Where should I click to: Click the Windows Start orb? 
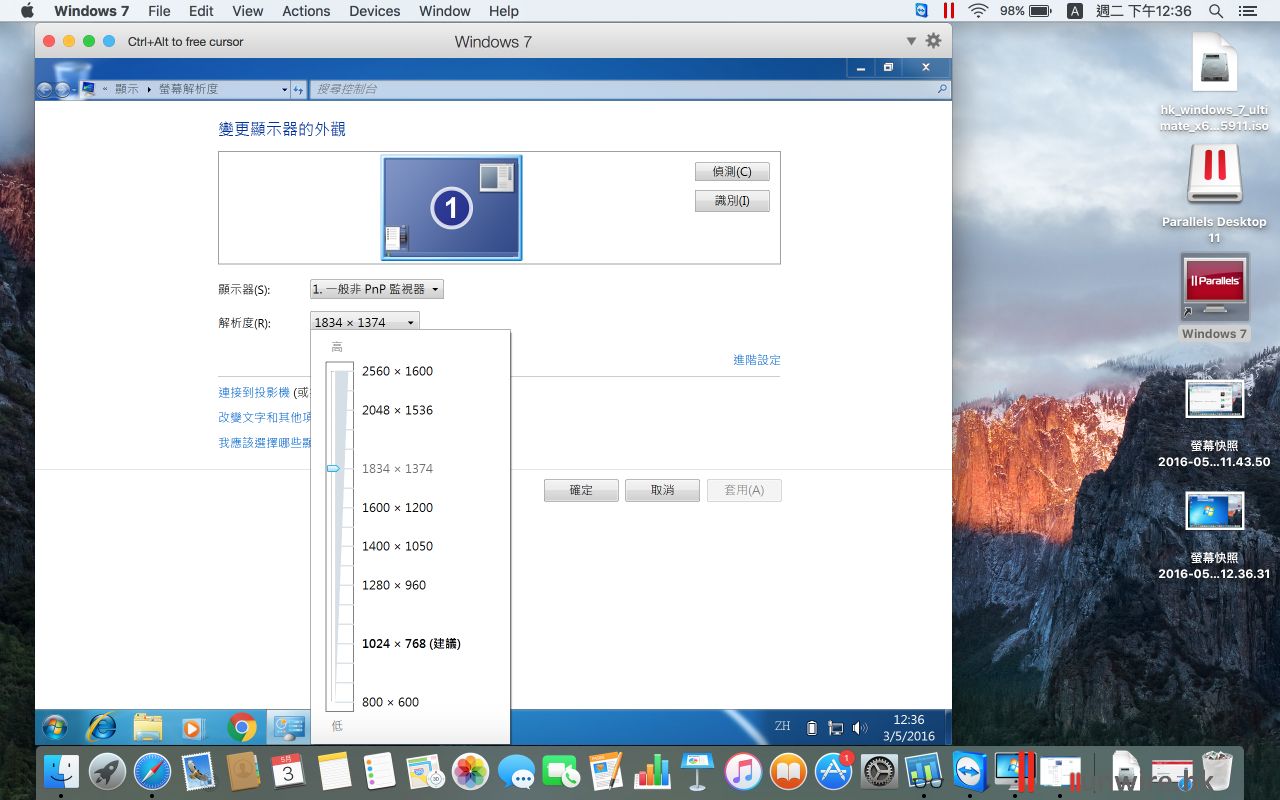pyautogui.click(x=55, y=727)
